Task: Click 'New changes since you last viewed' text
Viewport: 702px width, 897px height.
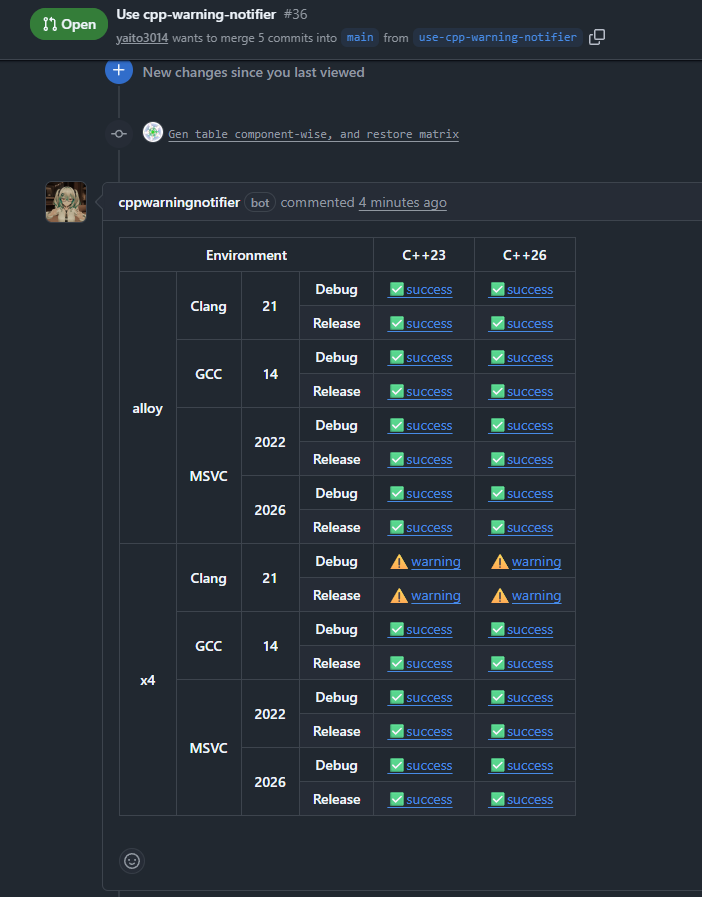Action: (253, 73)
